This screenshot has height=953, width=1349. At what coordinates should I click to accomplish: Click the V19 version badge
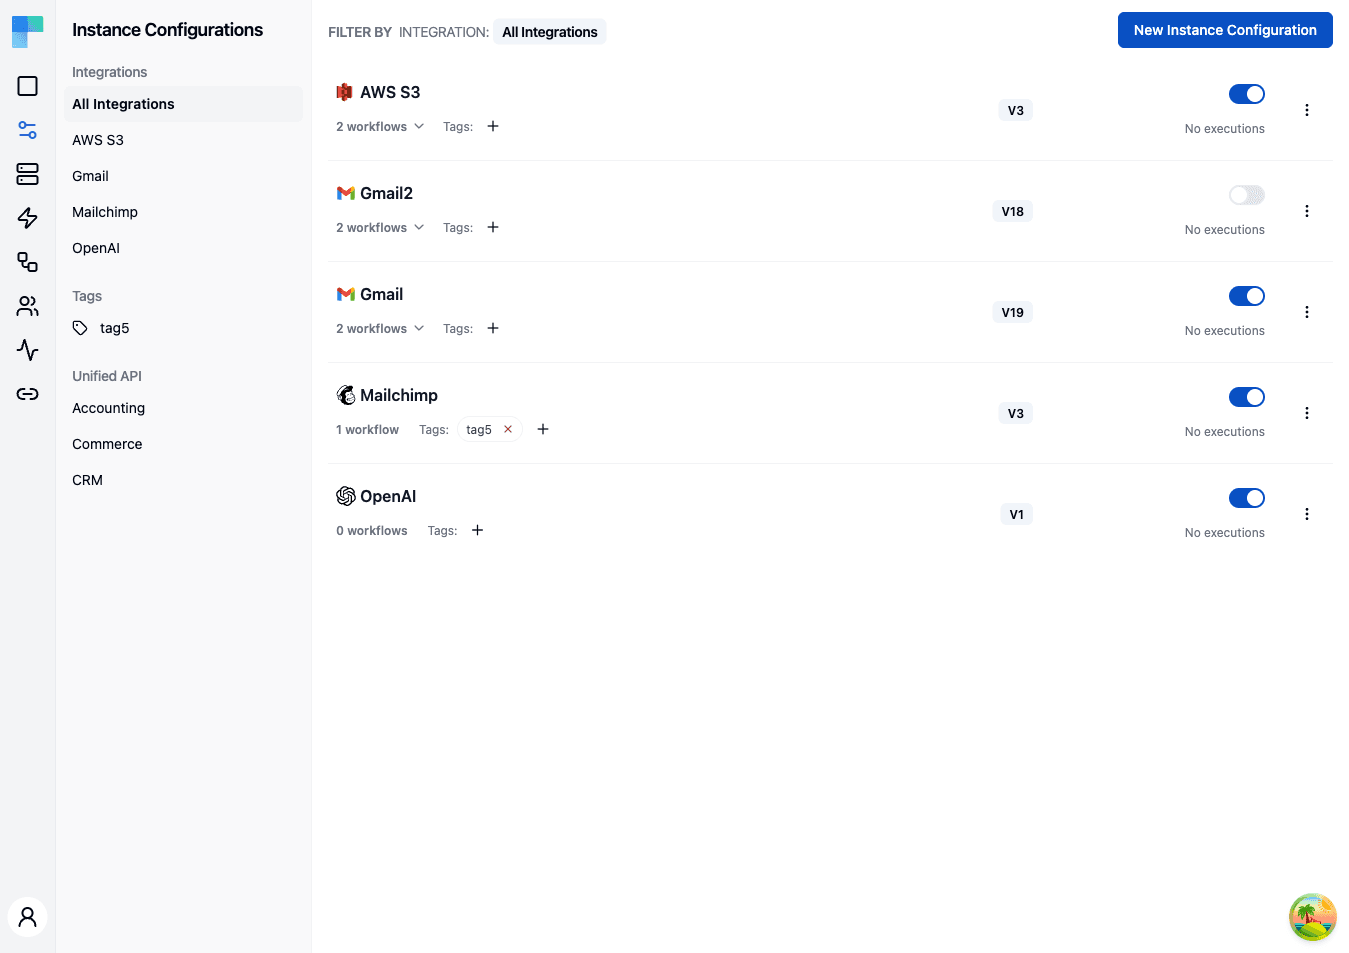(1013, 312)
